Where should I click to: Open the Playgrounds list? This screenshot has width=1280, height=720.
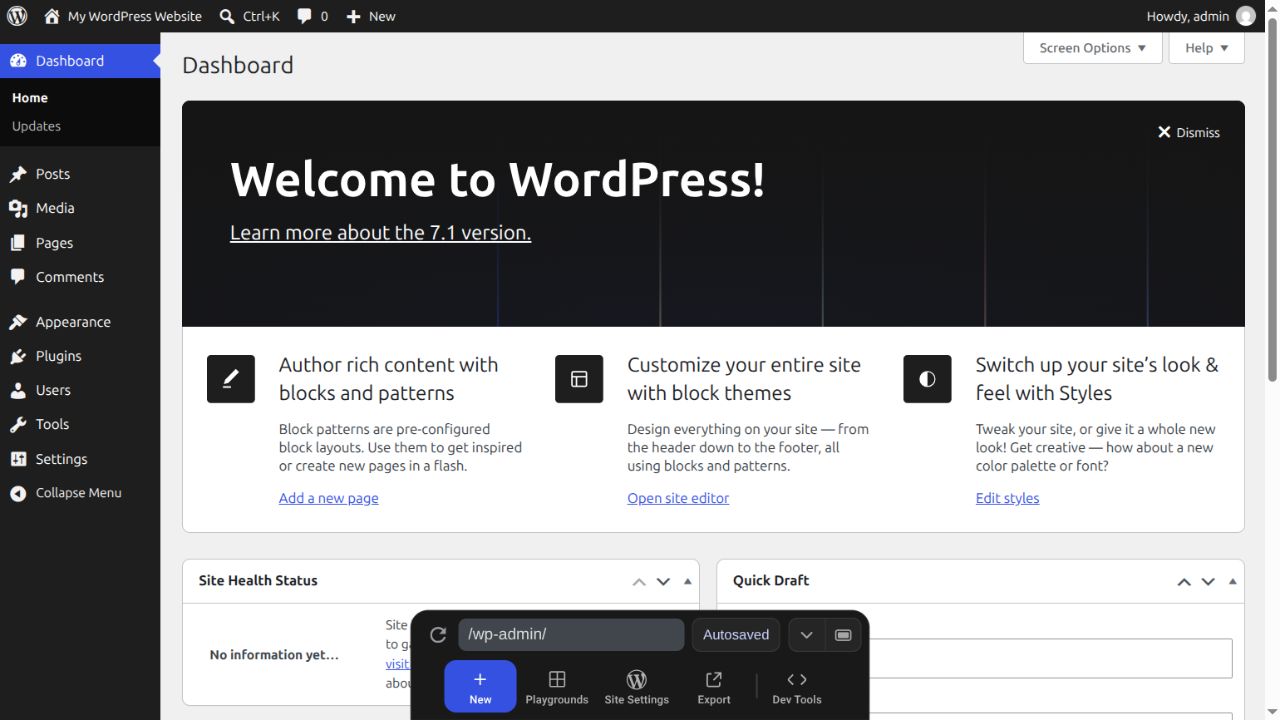point(557,687)
